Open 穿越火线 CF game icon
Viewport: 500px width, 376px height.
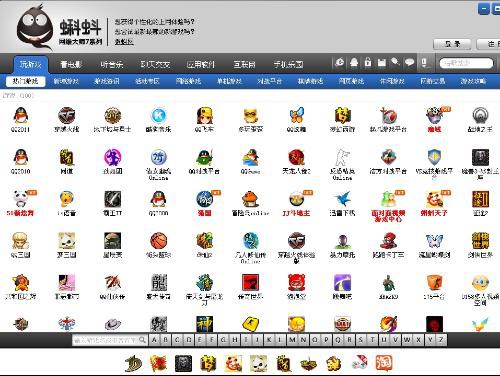(x=66, y=115)
